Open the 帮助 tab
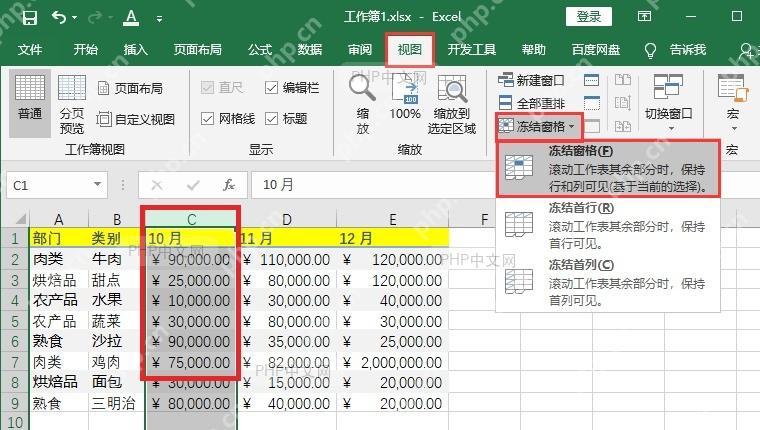Viewport: 760px width, 430px height. pos(534,49)
